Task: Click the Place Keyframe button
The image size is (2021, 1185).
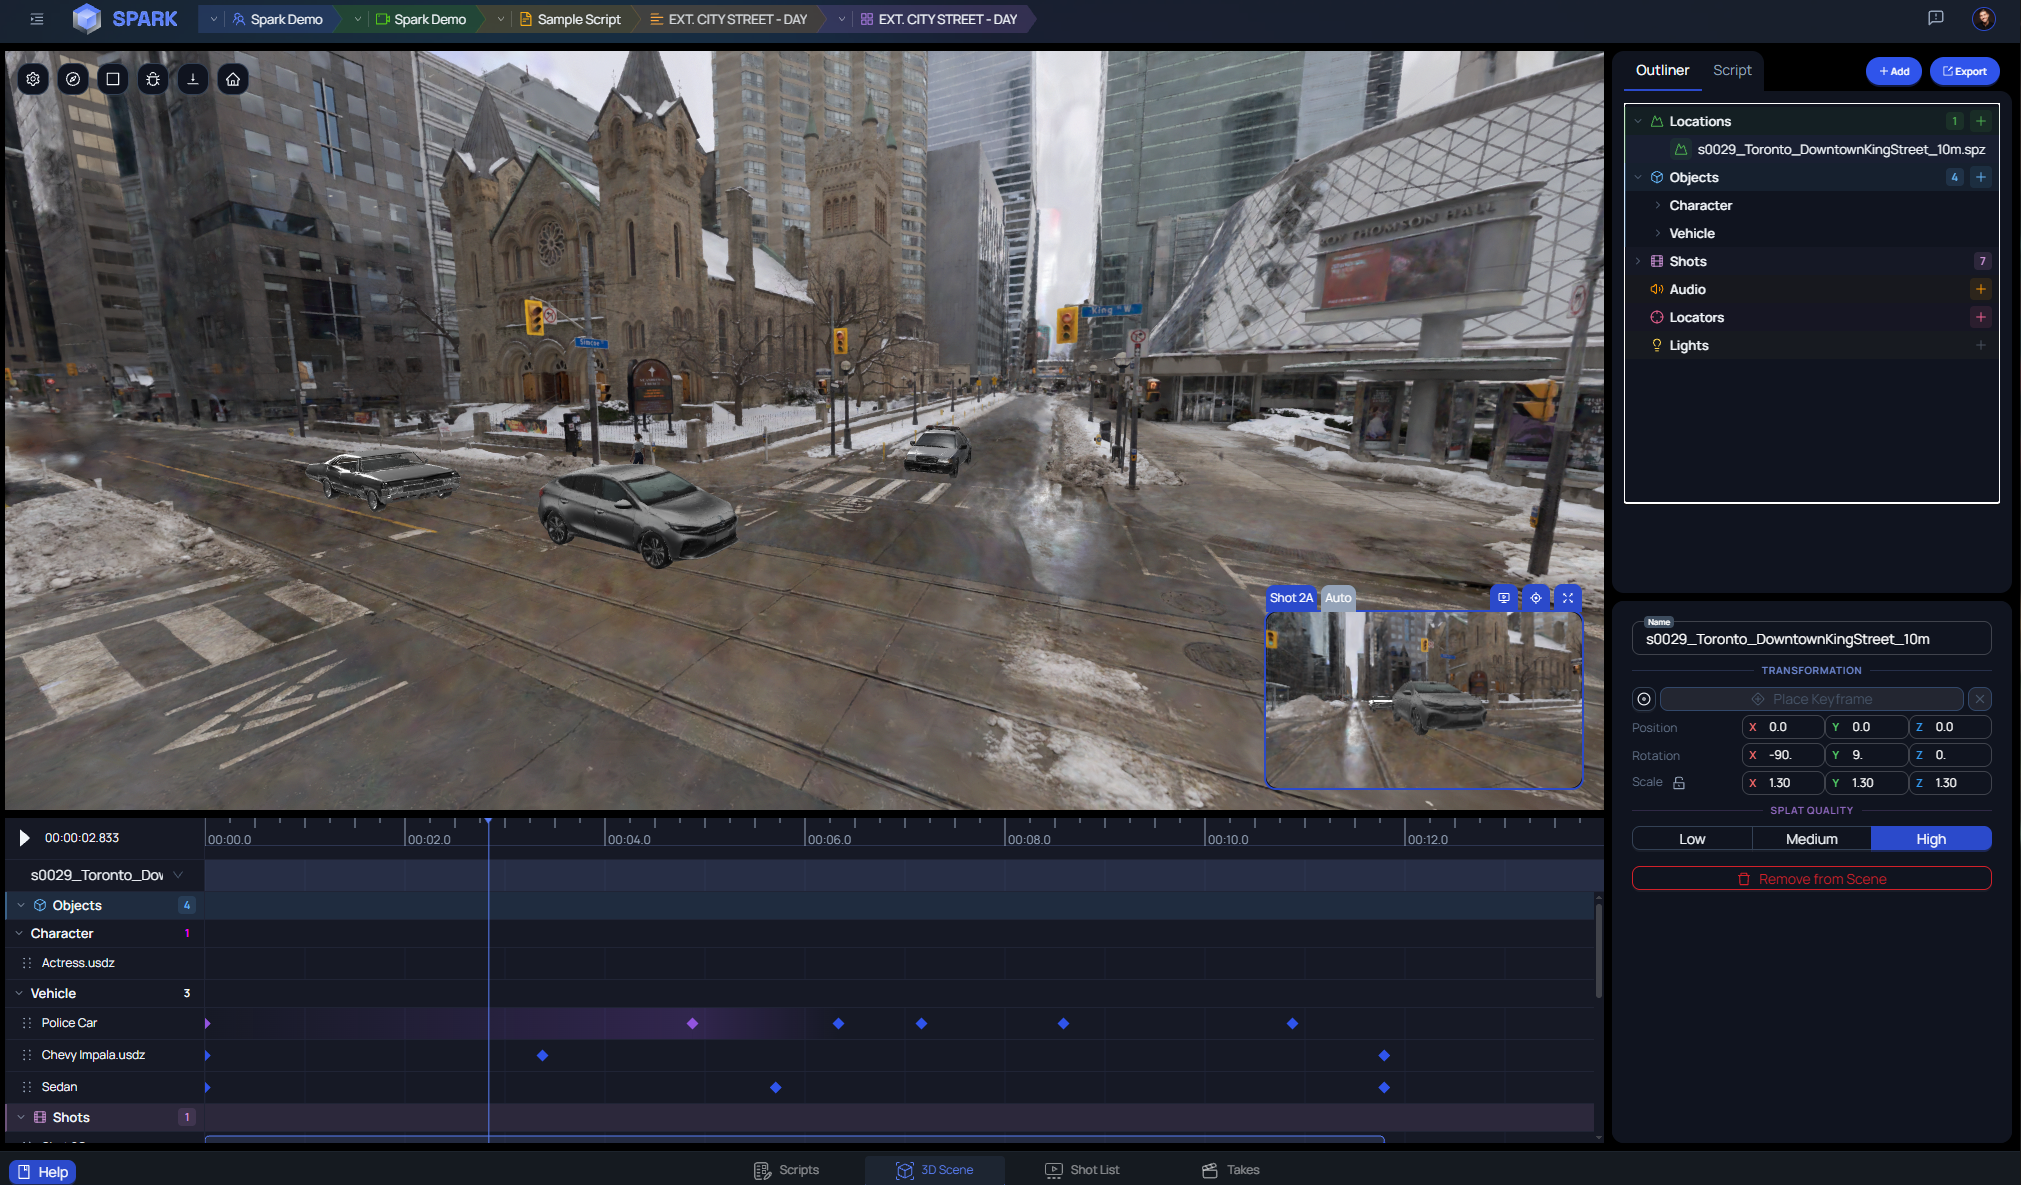Action: tap(1811, 699)
